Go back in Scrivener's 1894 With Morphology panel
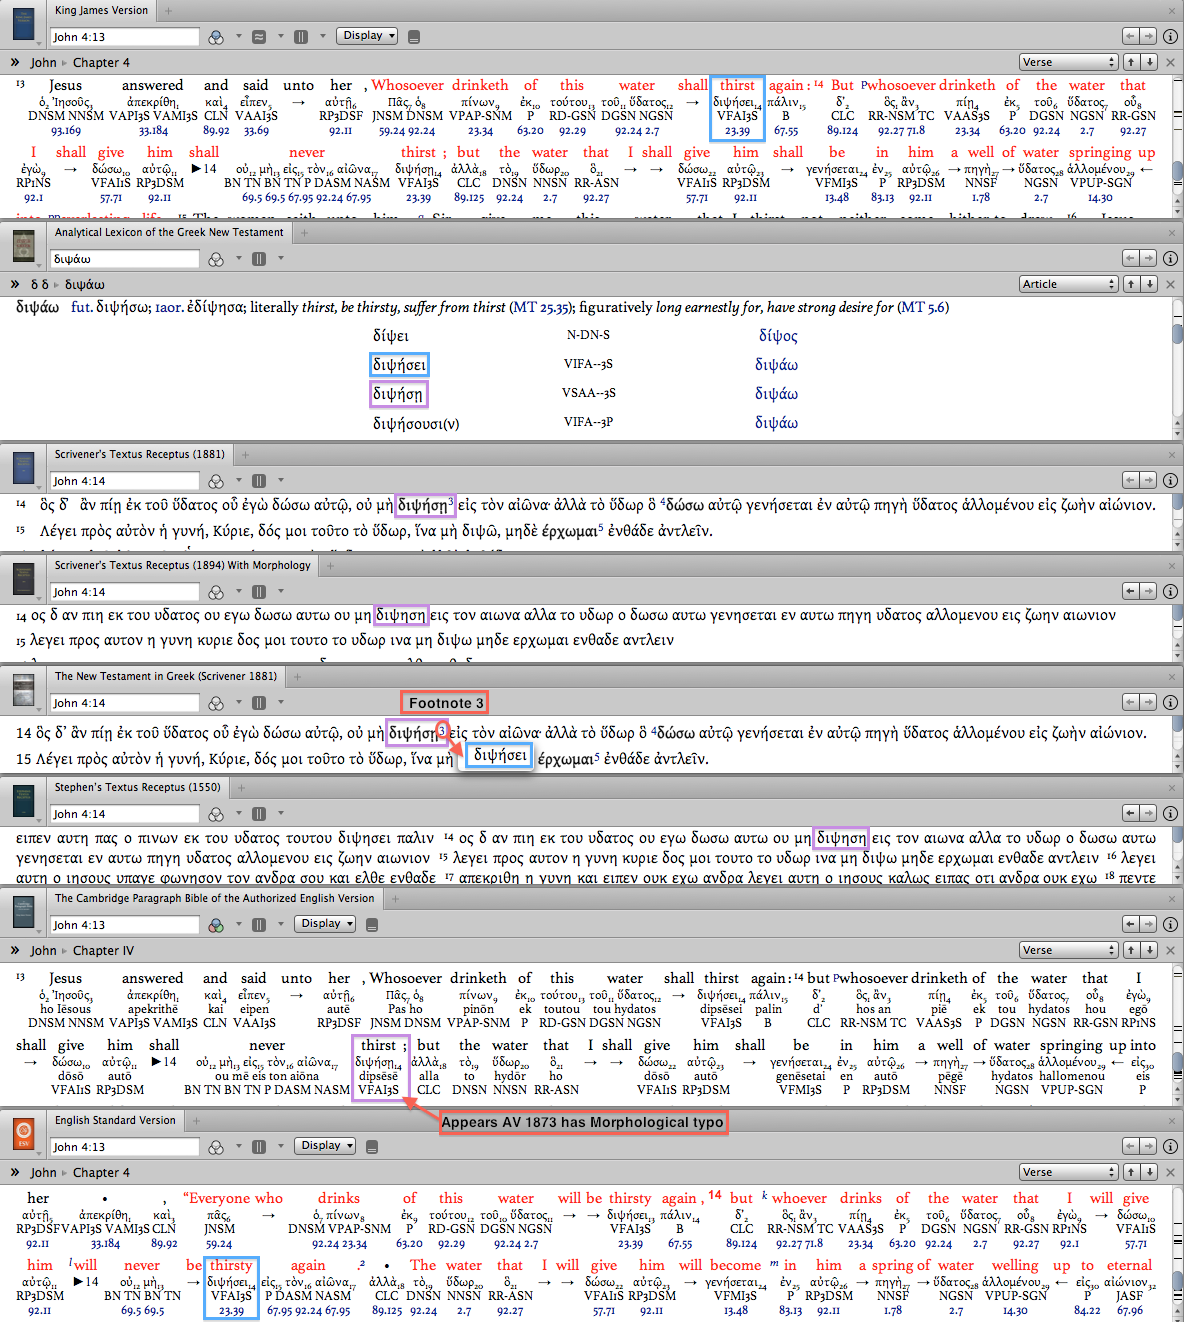This screenshot has width=1184, height=1322. click(x=1130, y=591)
